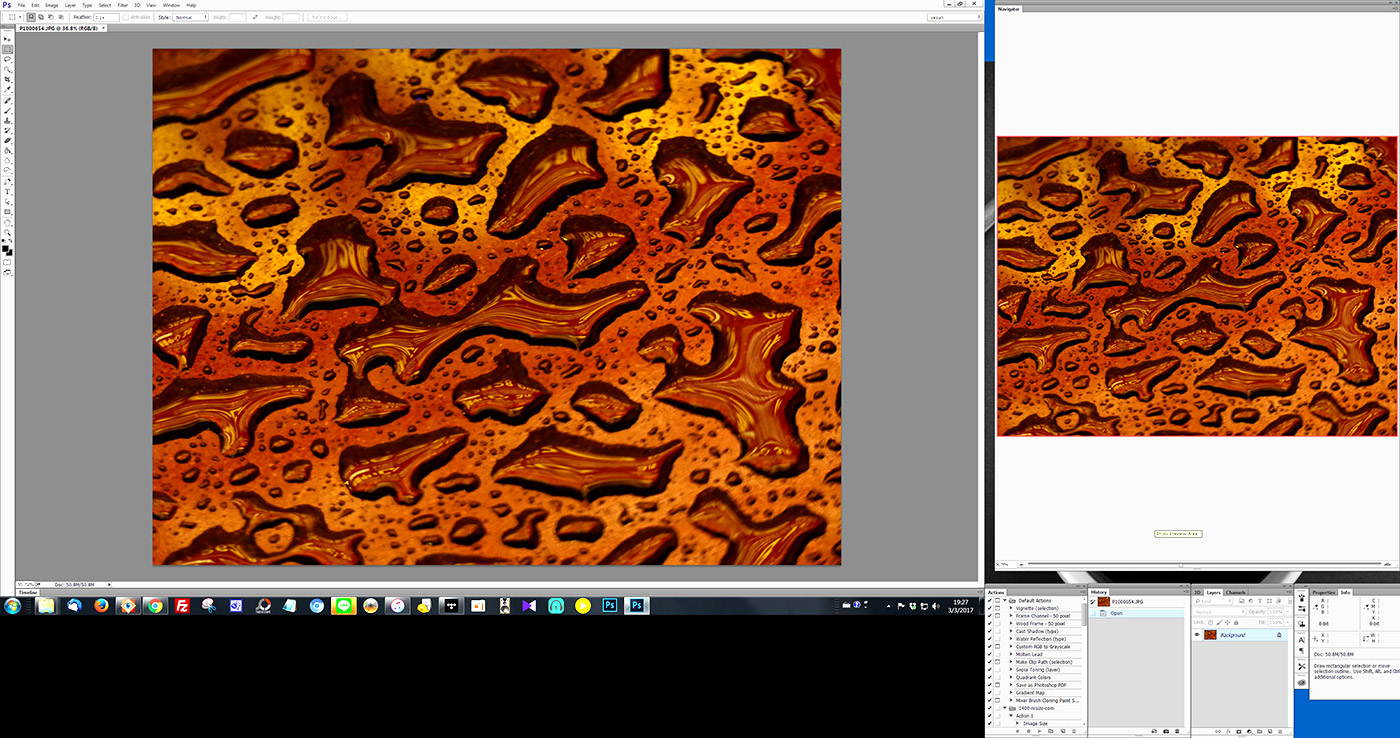Switch to the Channels tab
Viewport: 1400px width, 738px height.
point(1236,592)
